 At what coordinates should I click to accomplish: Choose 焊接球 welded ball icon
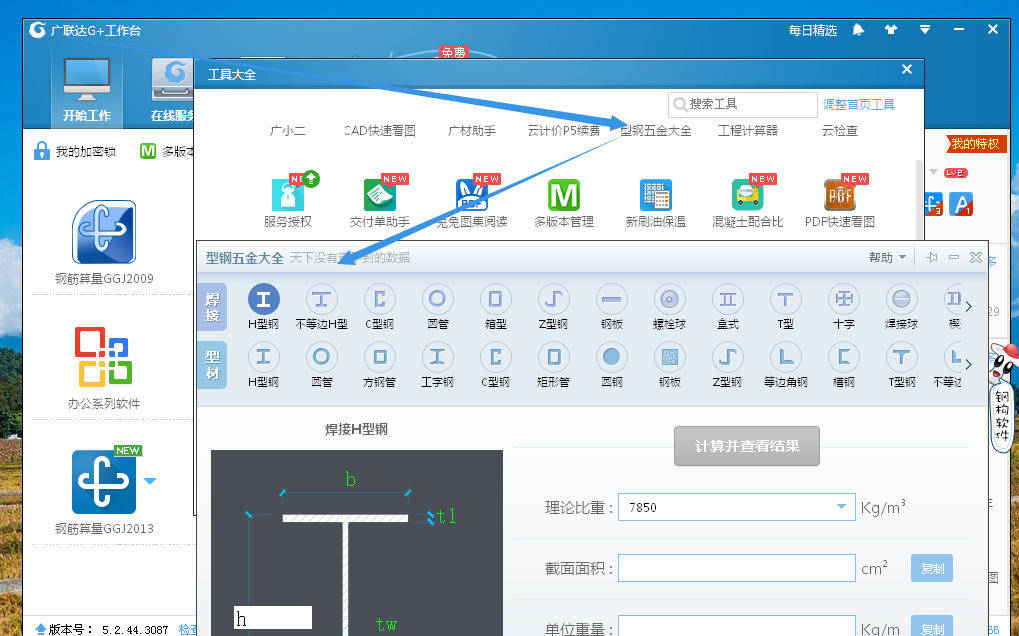[x=901, y=299]
